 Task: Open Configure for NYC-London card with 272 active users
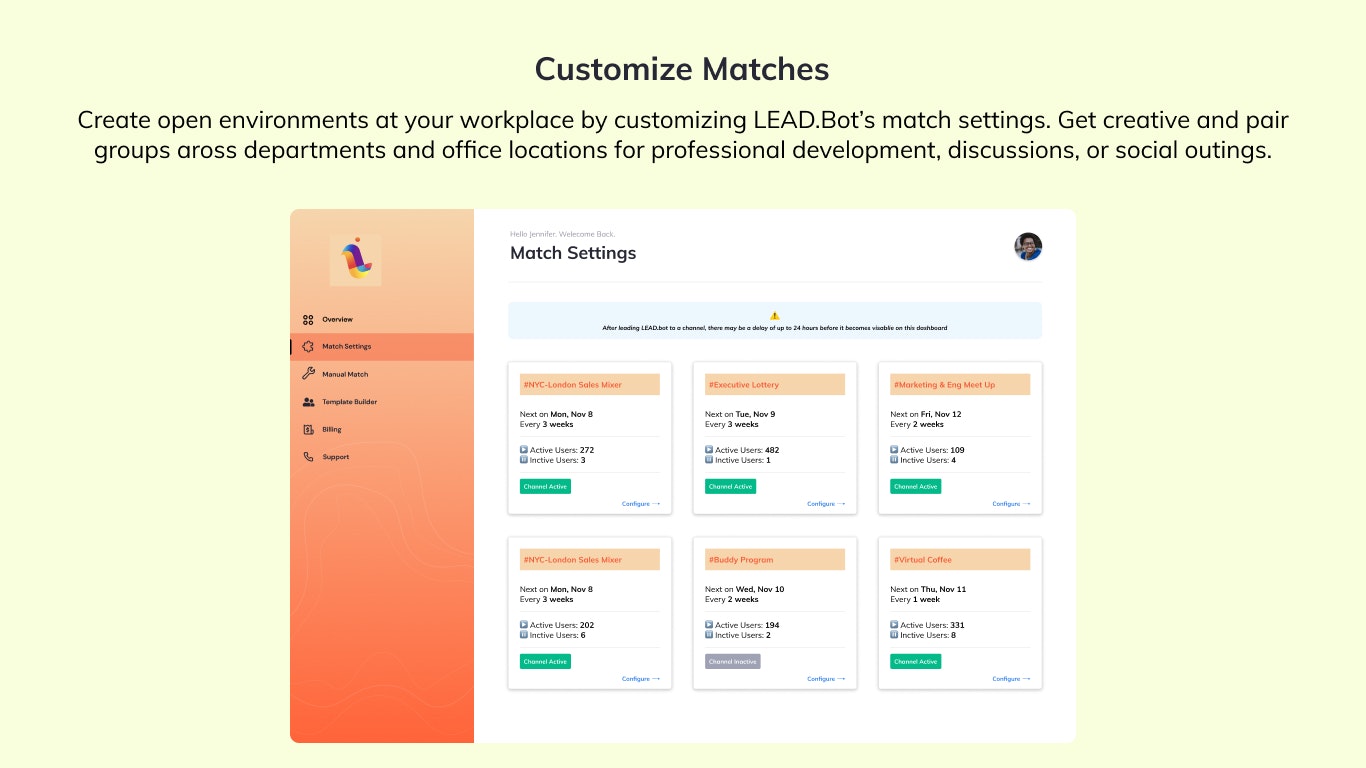641,504
